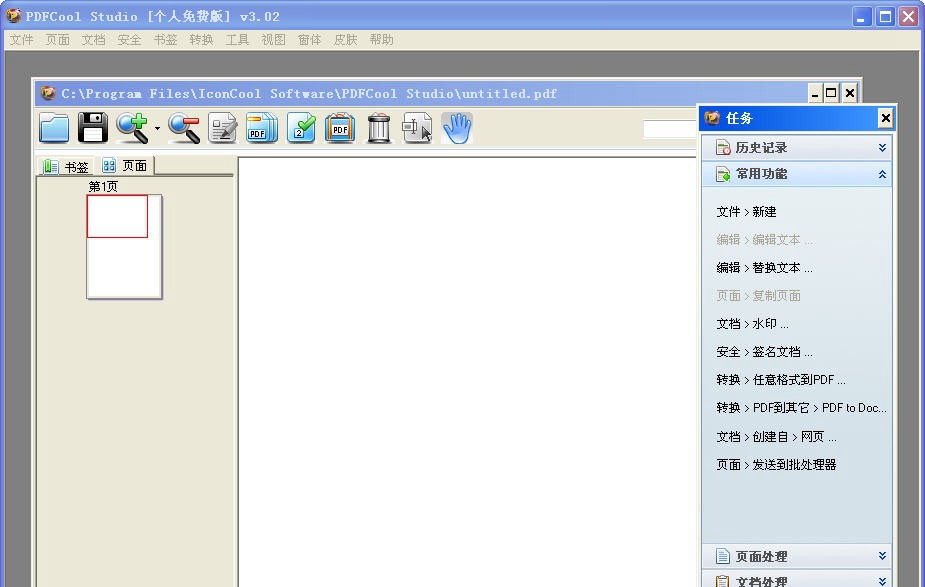Click the 转换 > 任意格式到PDF task link

[780, 380]
